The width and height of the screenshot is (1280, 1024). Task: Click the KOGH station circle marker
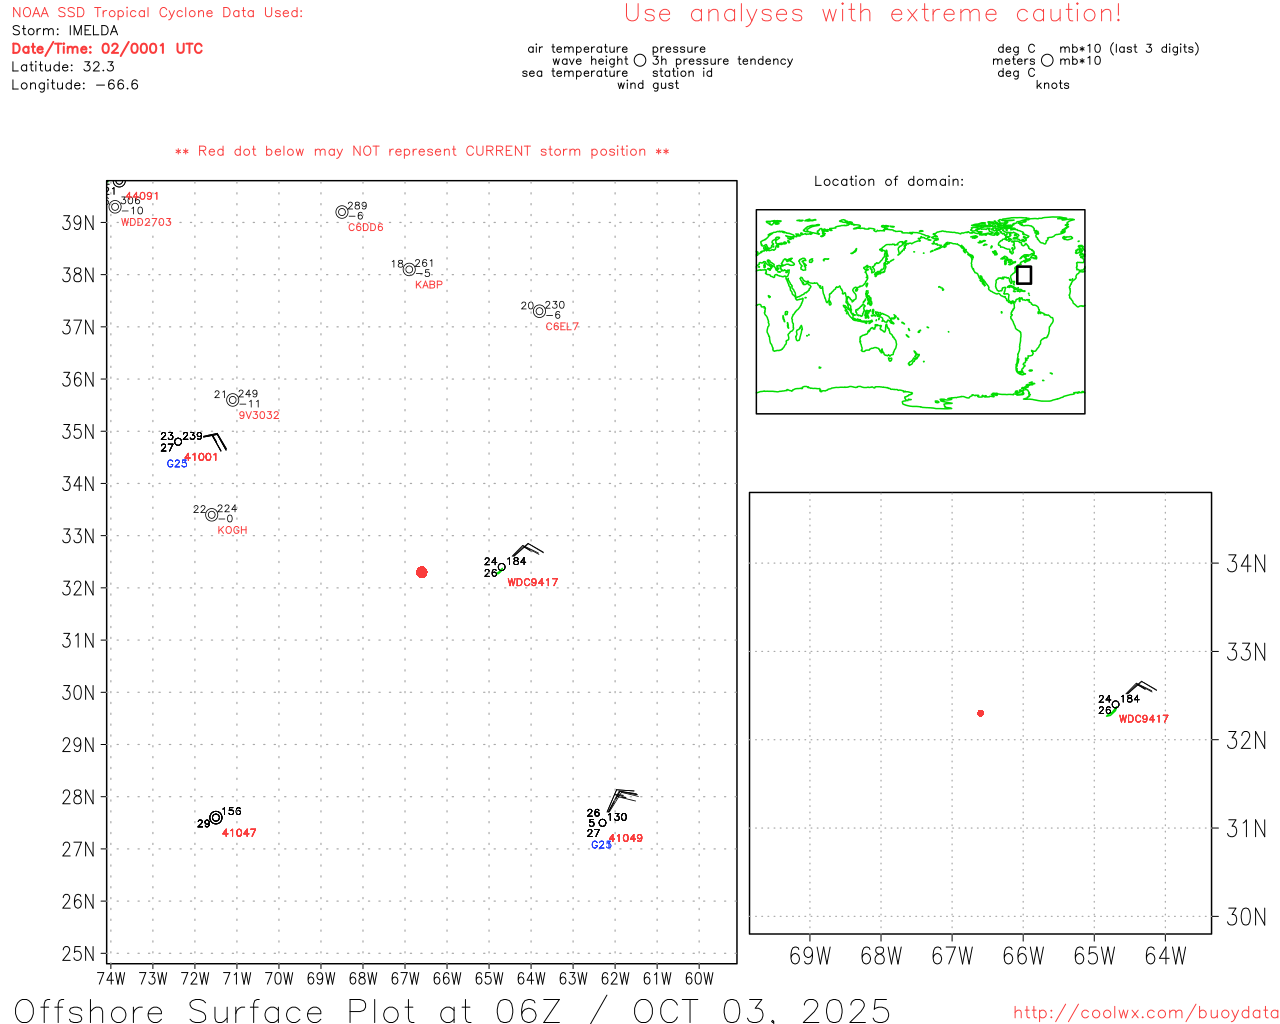pyautogui.click(x=211, y=515)
